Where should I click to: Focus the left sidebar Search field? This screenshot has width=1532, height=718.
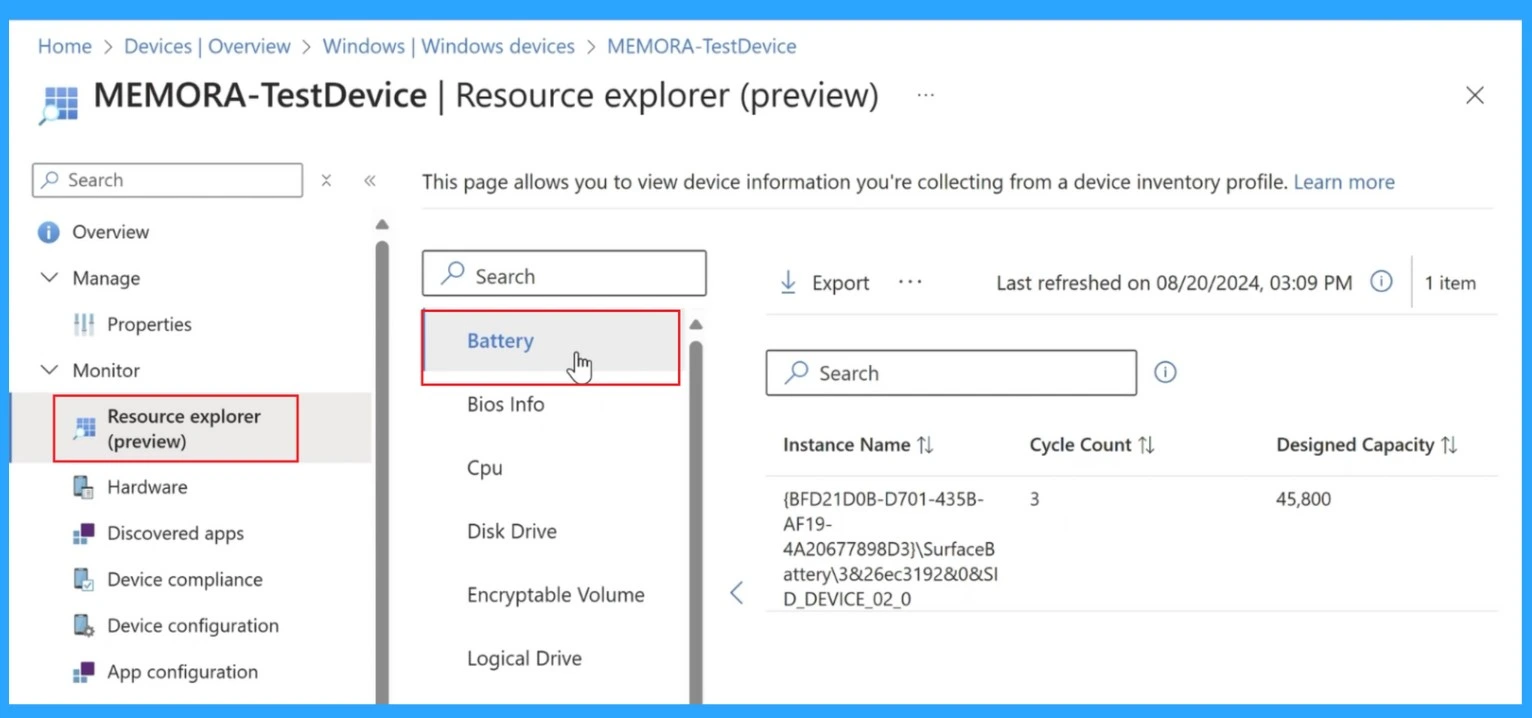click(x=168, y=180)
